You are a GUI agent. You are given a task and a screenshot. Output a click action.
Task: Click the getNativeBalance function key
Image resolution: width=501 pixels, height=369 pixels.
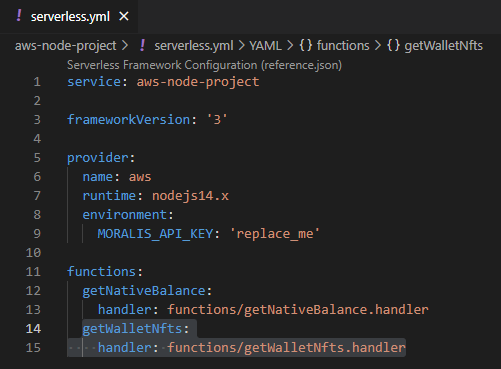click(x=144, y=291)
